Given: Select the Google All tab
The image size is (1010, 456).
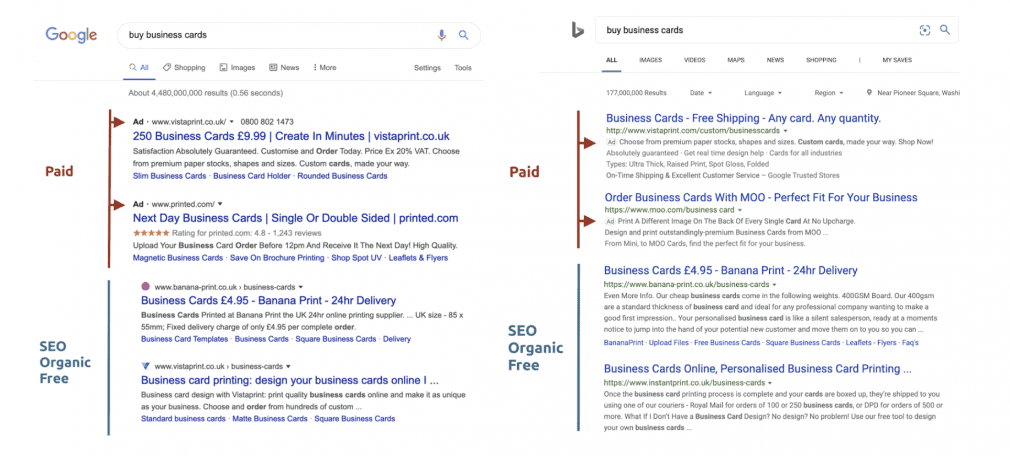Looking at the screenshot, I should coord(139,68).
